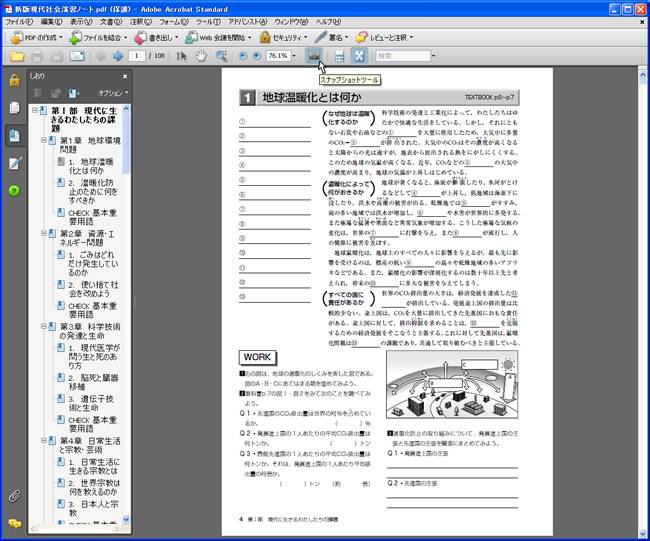Open the search box dropdown arrow
The image size is (650, 541).
pos(433,56)
